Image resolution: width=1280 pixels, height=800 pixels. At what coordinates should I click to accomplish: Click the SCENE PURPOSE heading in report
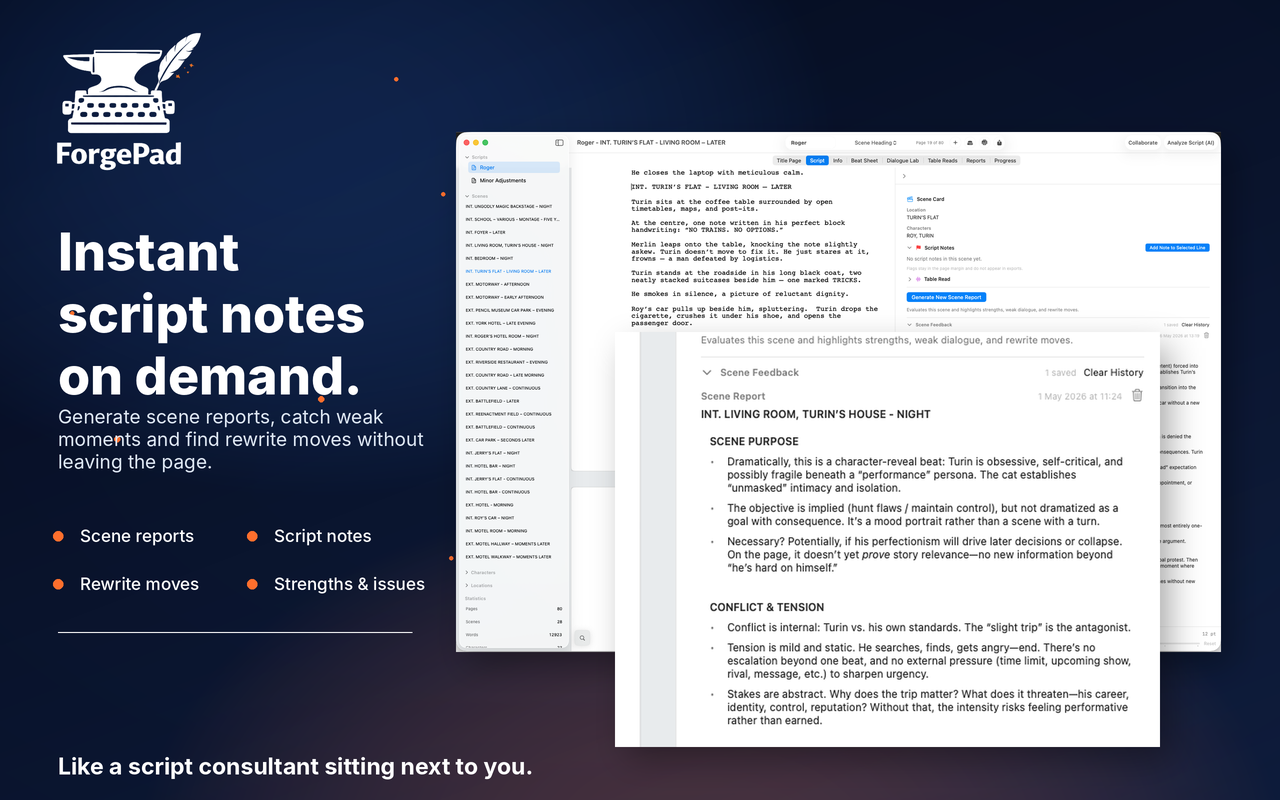point(754,441)
